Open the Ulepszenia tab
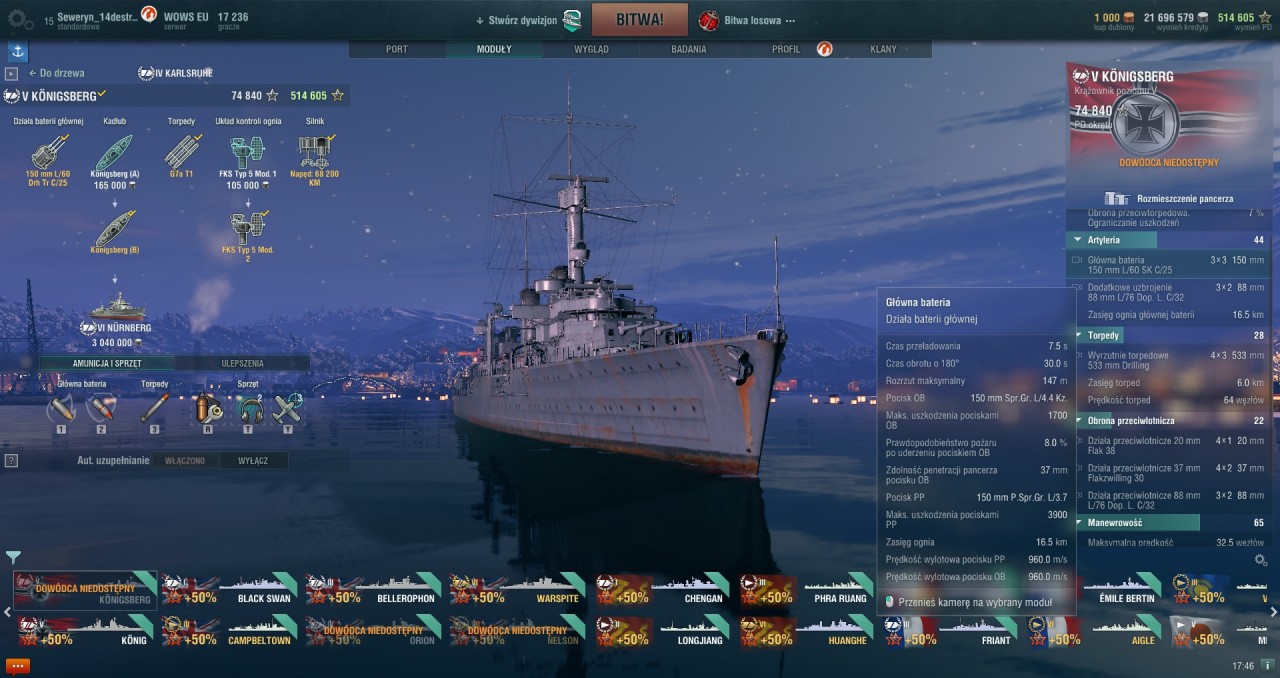 coord(242,364)
